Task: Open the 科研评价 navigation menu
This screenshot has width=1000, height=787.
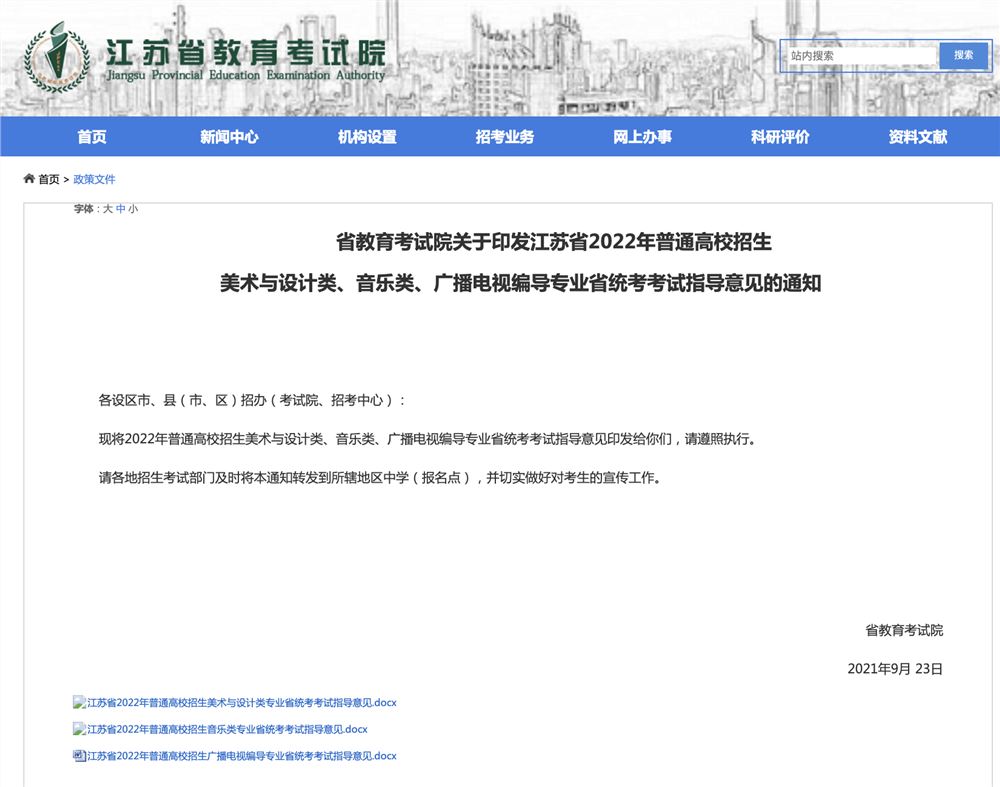Action: tap(780, 136)
